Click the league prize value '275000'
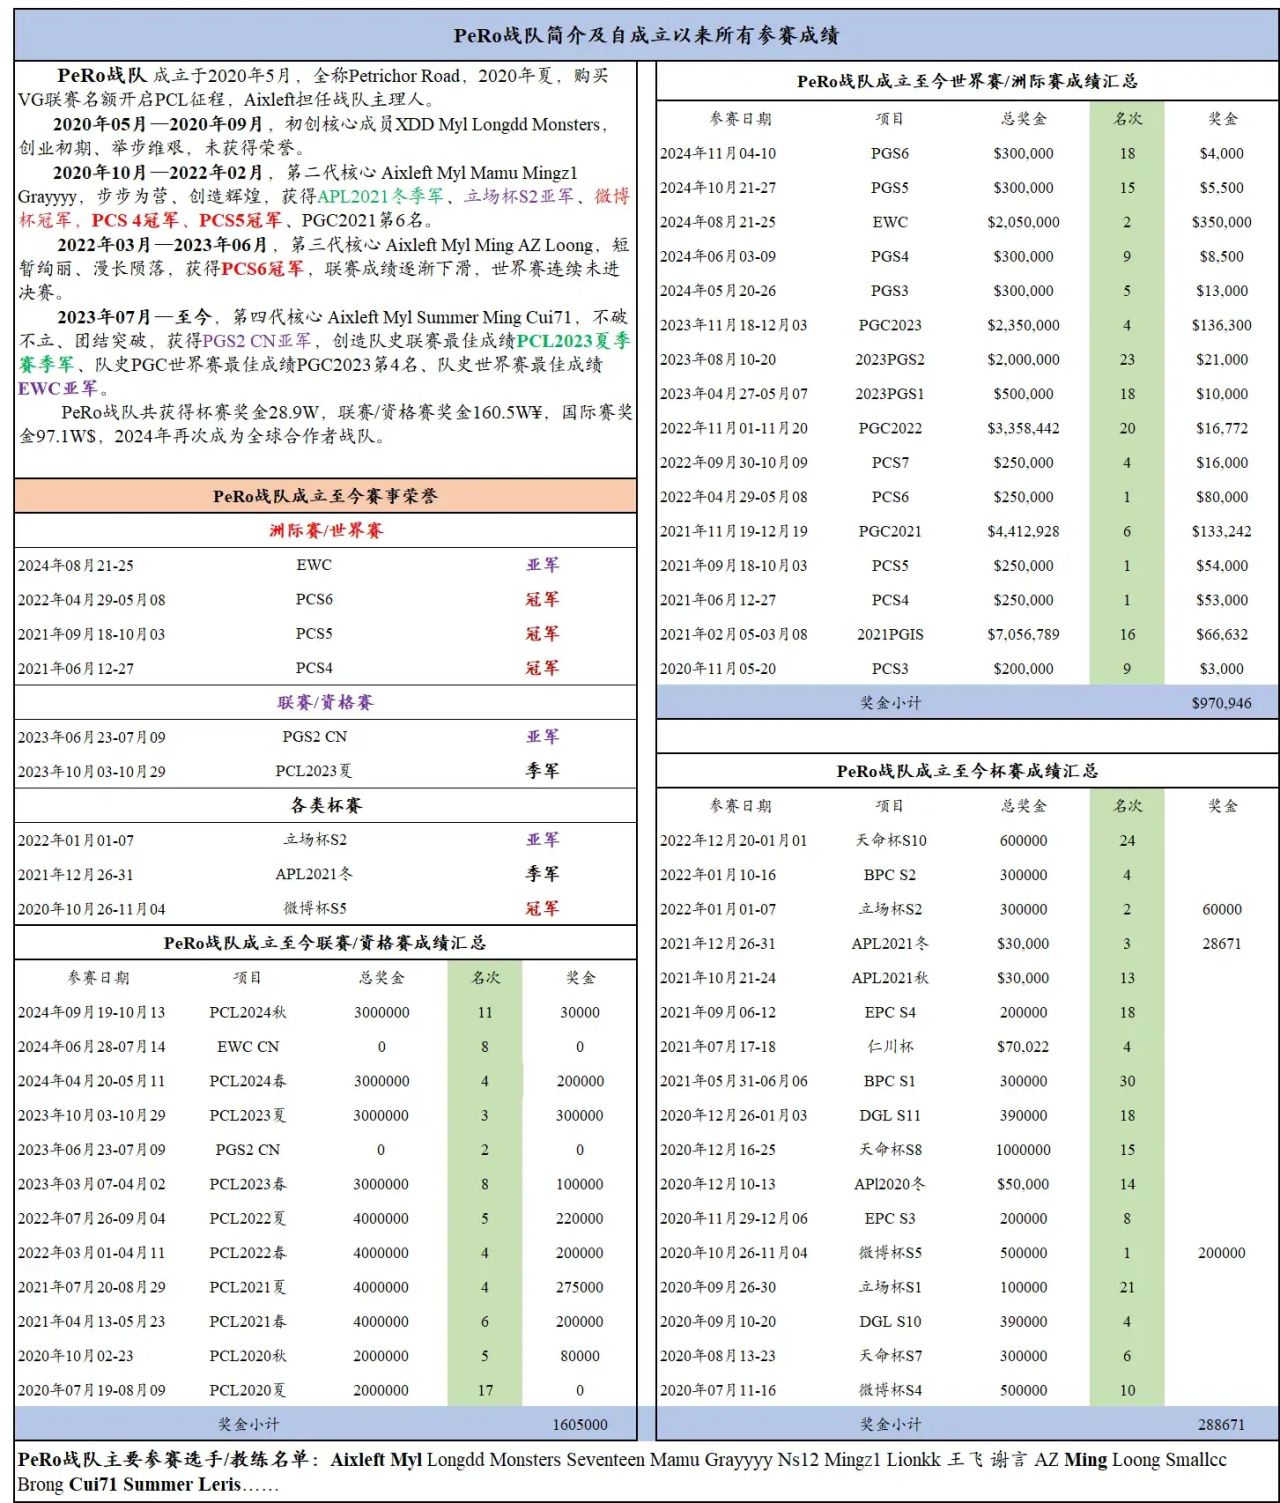Screen dimensions: 1280x1503 tap(580, 1287)
